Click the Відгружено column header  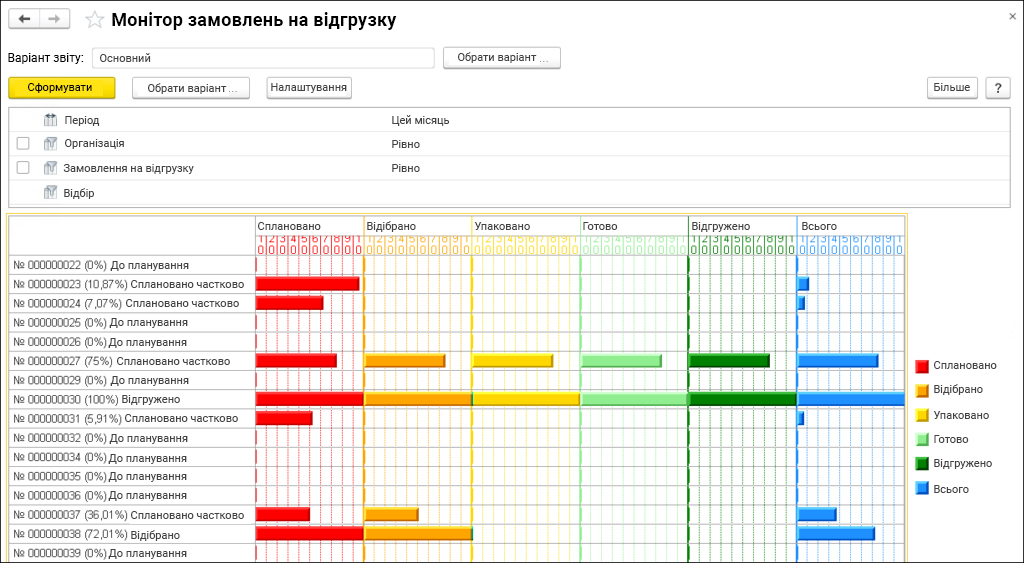pyautogui.click(x=743, y=226)
